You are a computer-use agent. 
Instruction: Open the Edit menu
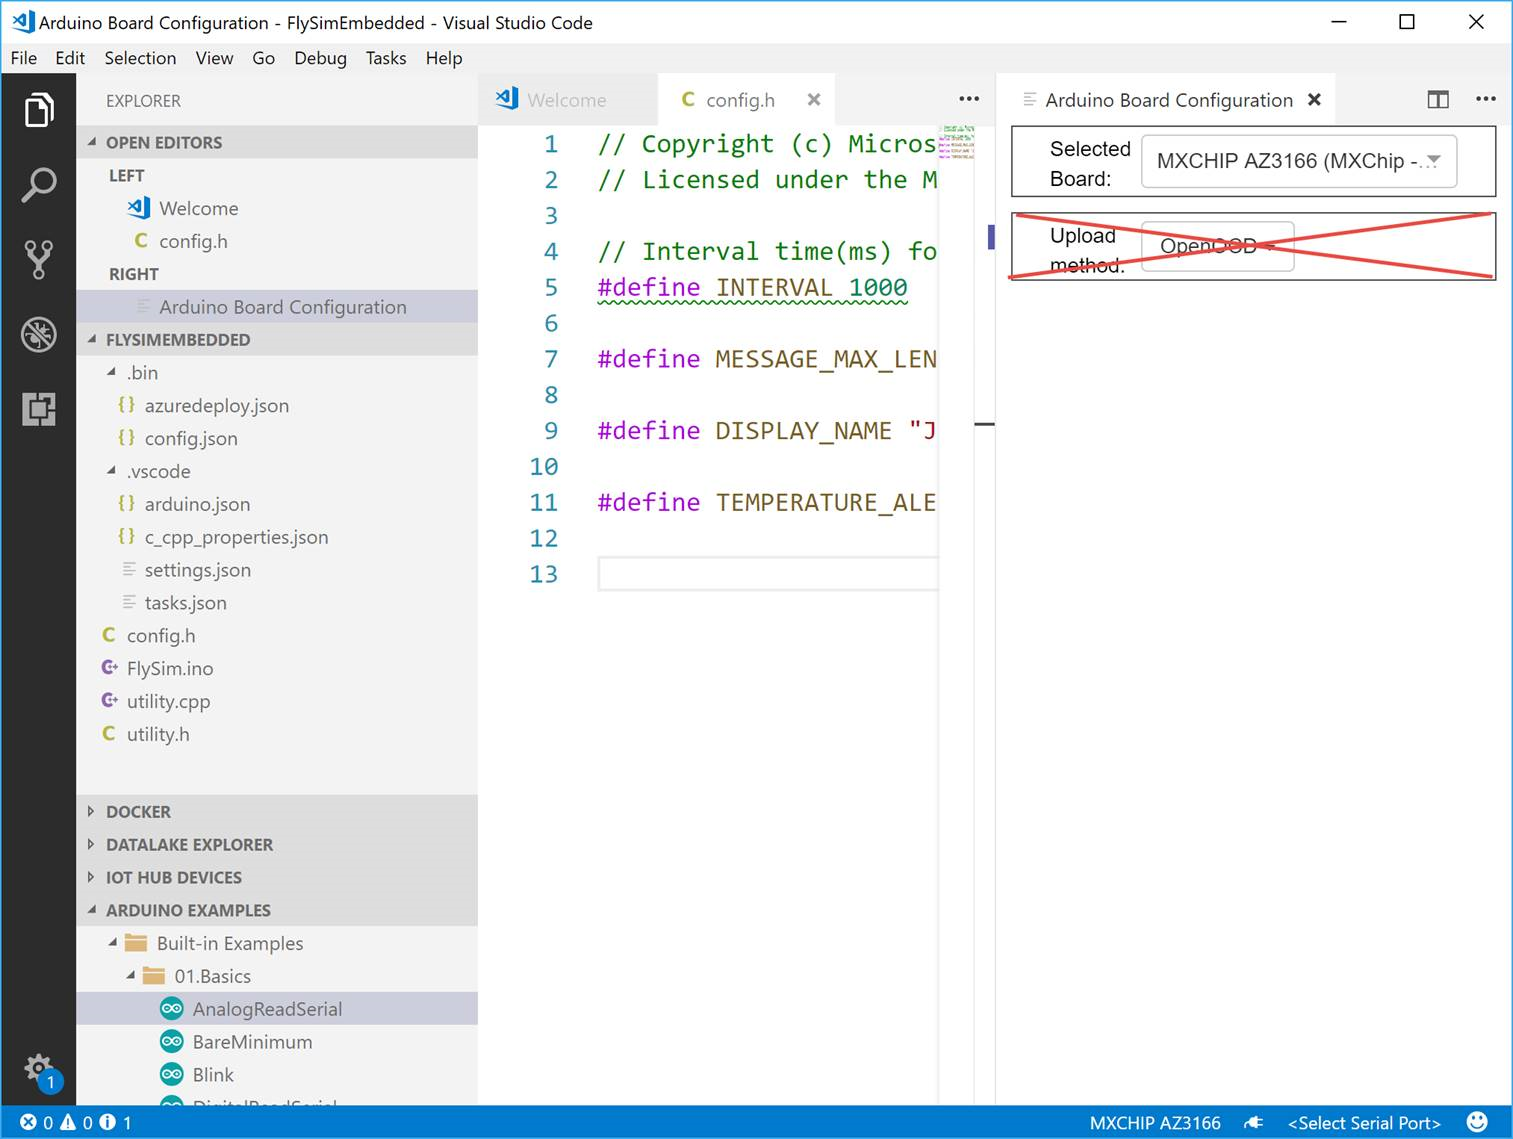pos(70,58)
